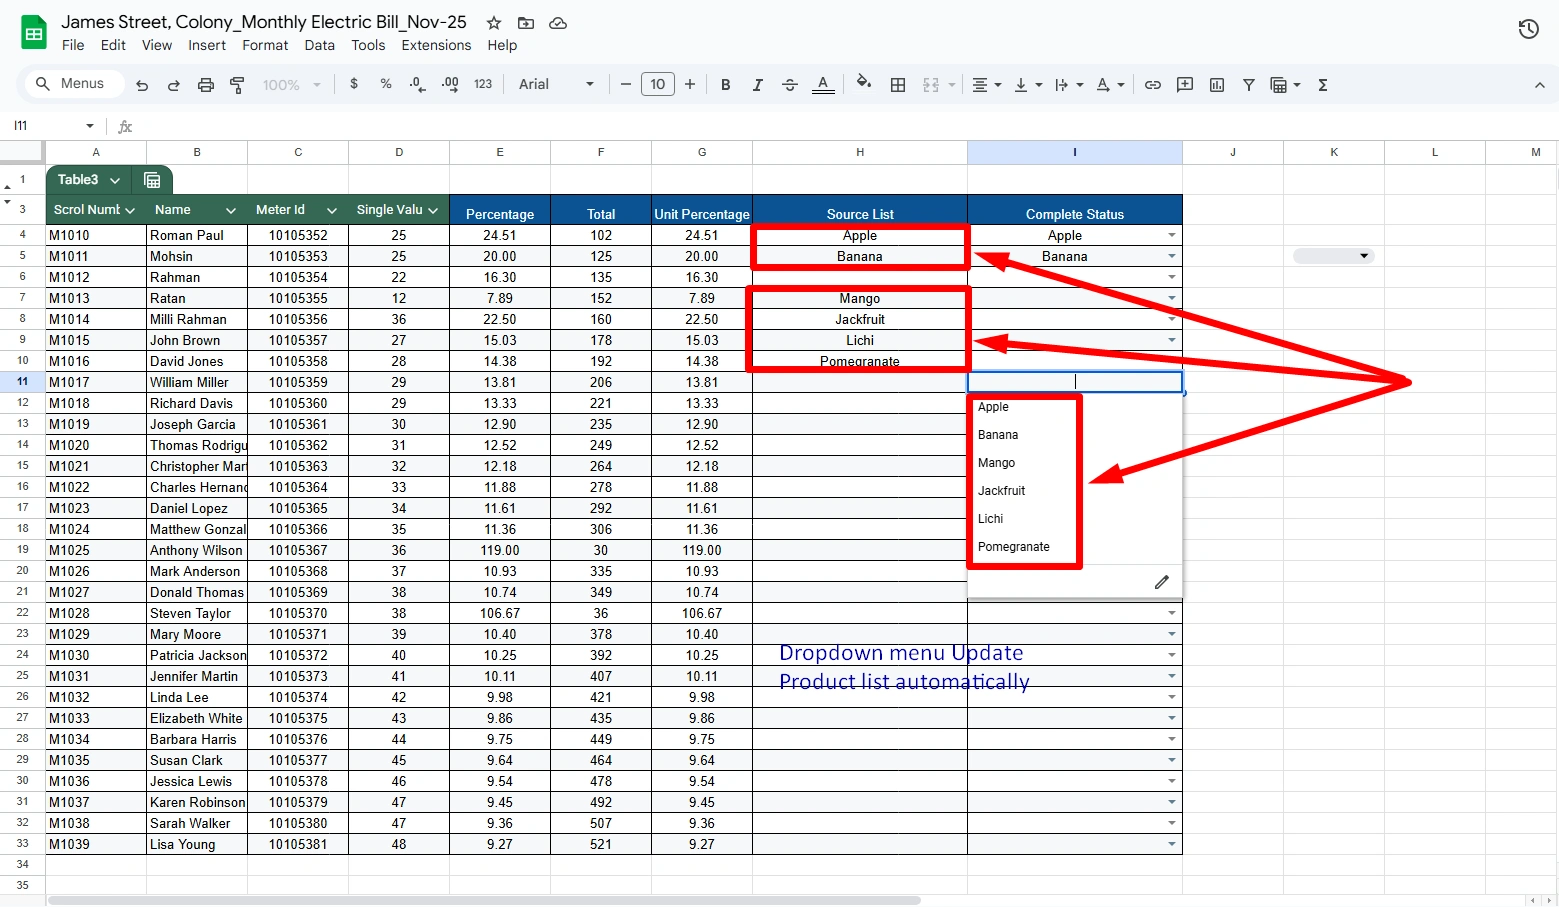Apply strikethrough formatting
The height and width of the screenshot is (907, 1559).
(x=789, y=84)
